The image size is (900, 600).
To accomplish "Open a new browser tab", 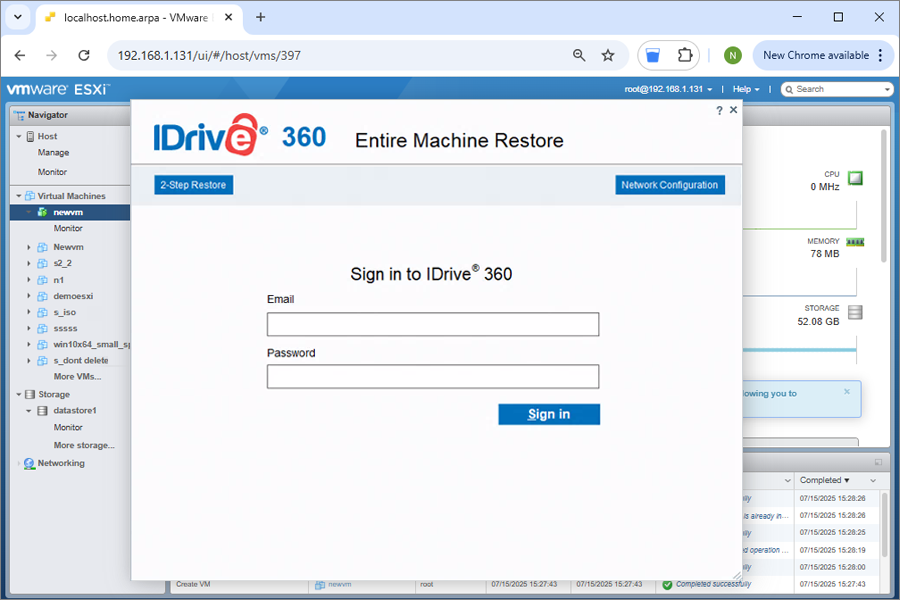I will 261,17.
